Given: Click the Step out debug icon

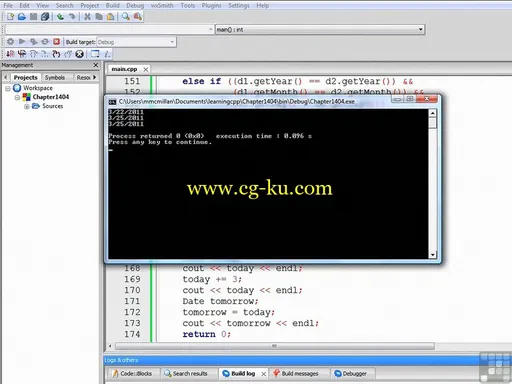Looking at the screenshot, I should point(68,54).
